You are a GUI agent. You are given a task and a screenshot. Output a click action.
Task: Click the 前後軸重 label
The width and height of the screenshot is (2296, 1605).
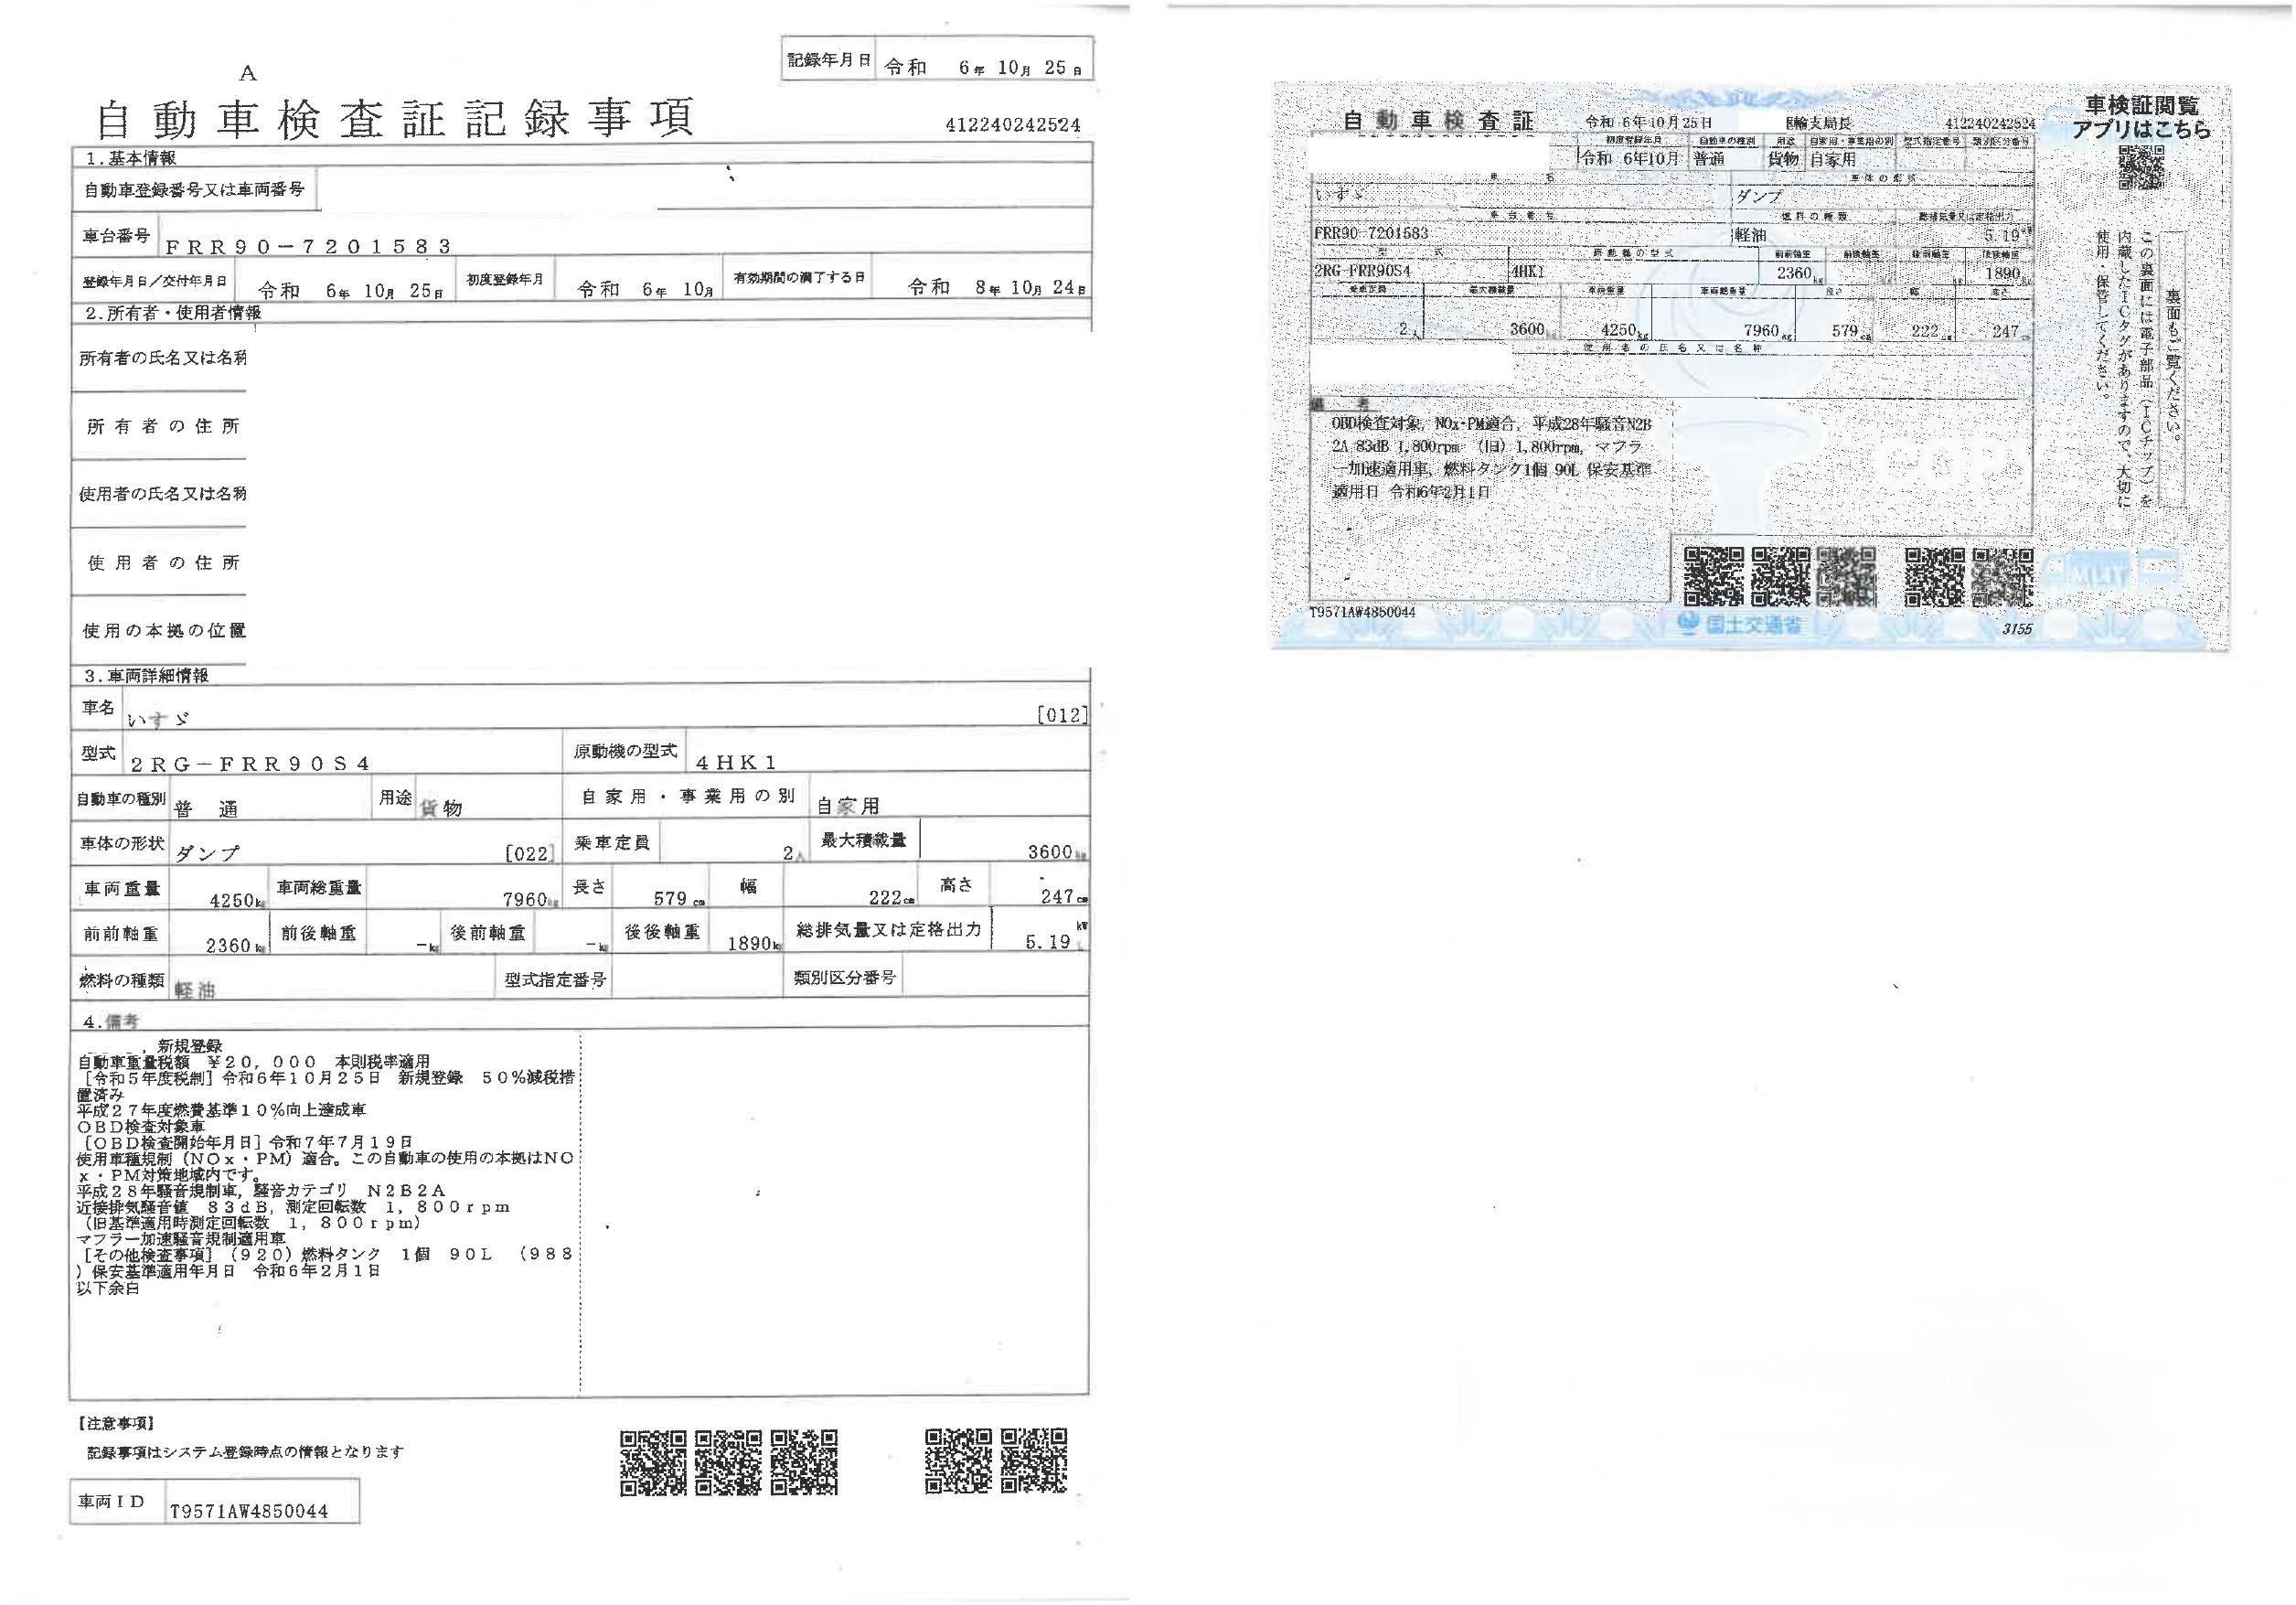click(318, 933)
